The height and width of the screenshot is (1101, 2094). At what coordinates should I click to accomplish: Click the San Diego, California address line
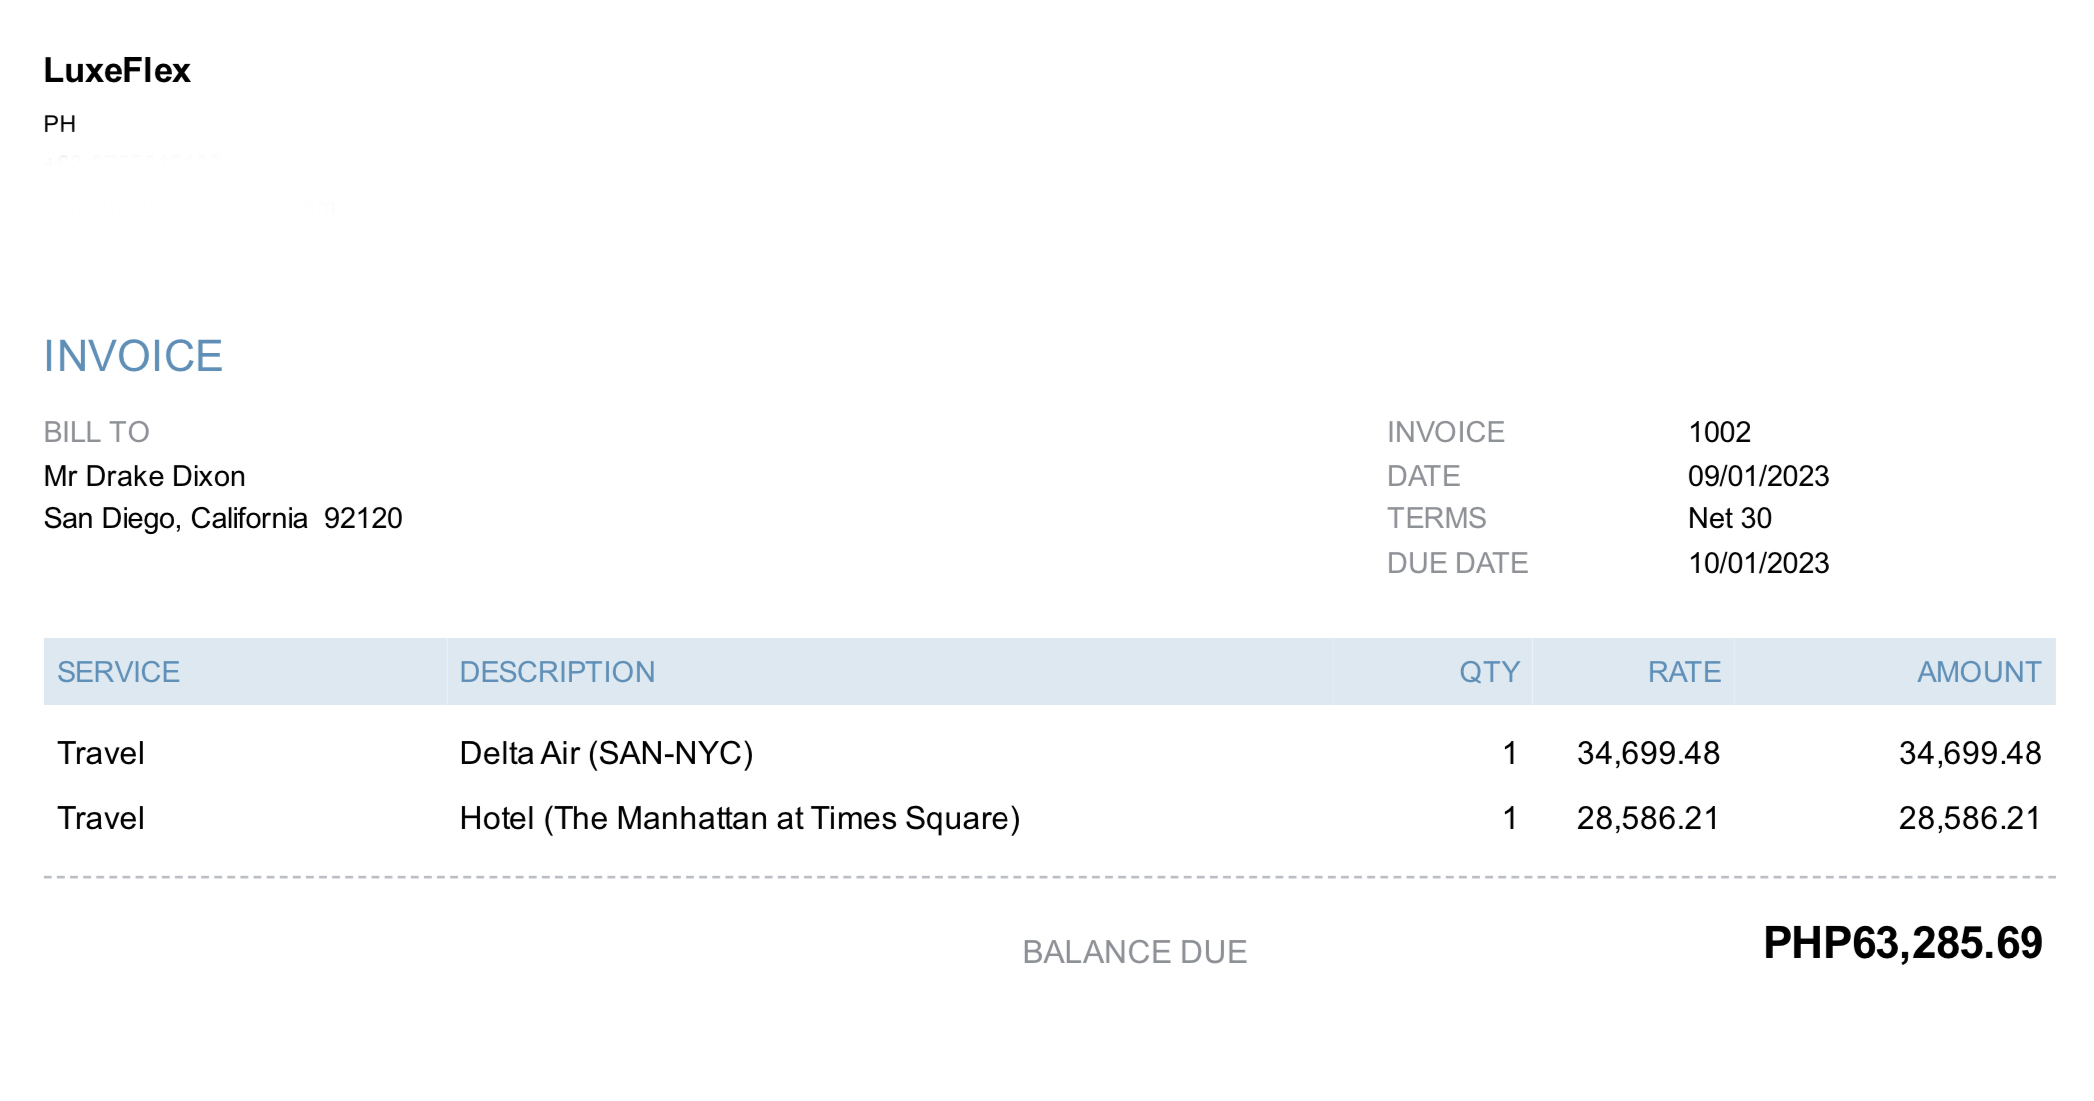(222, 519)
